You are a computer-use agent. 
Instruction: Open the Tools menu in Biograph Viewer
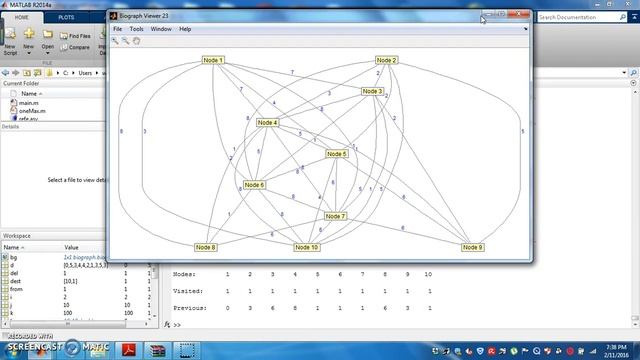(x=136, y=29)
